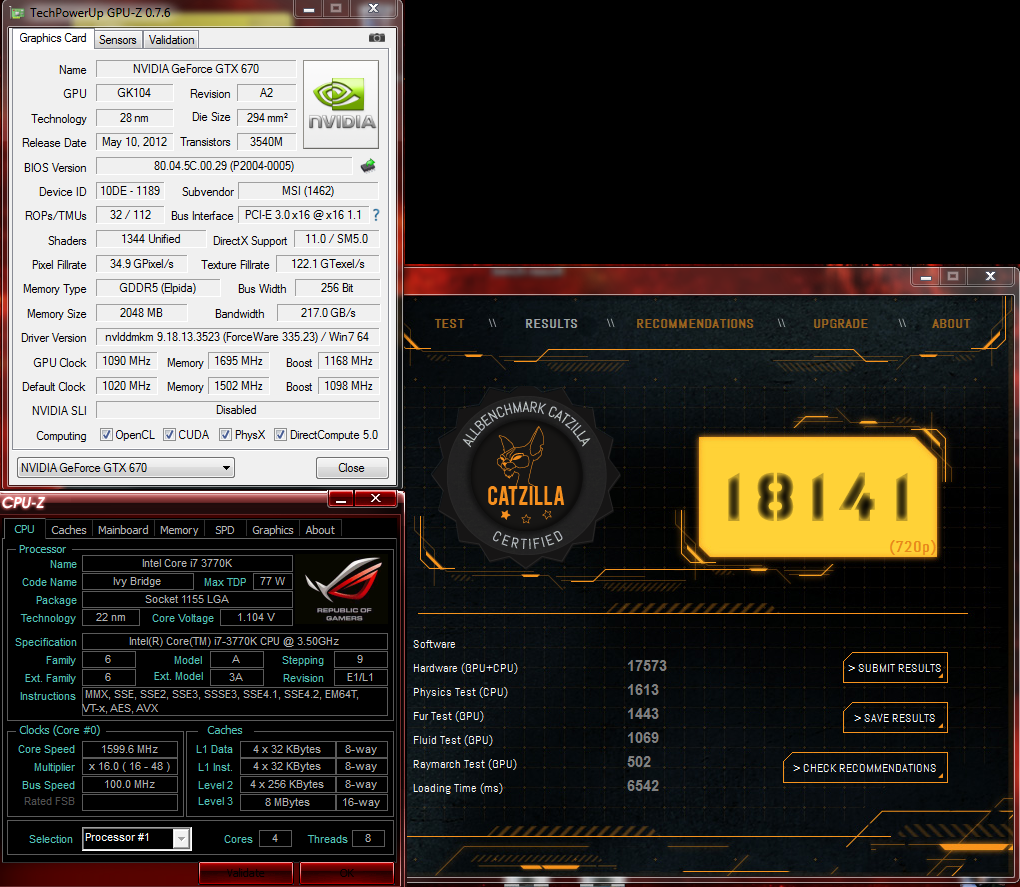Click the ROG Republic of Gamers logo
Screen dimensions: 1020x887
click(x=343, y=589)
